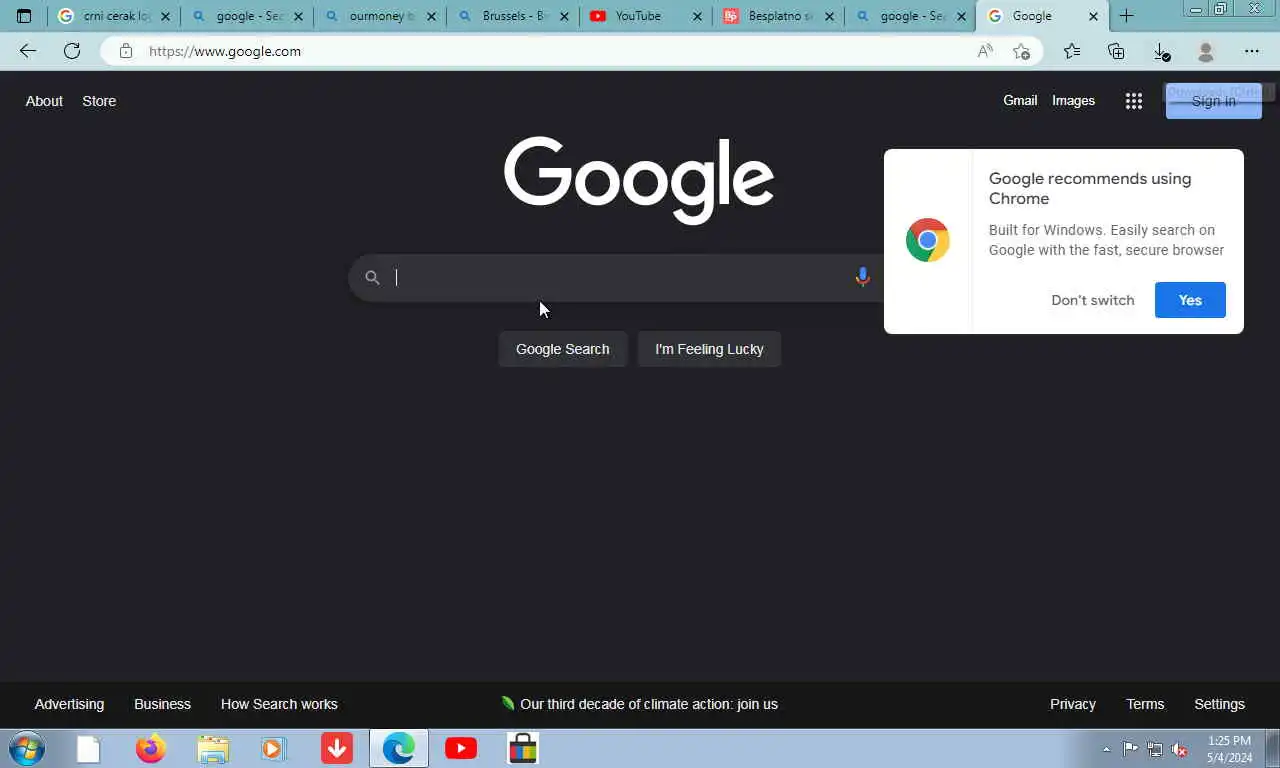Screen dimensions: 1280x768
Task: Open the tab actions menu icon
Action: point(24,16)
